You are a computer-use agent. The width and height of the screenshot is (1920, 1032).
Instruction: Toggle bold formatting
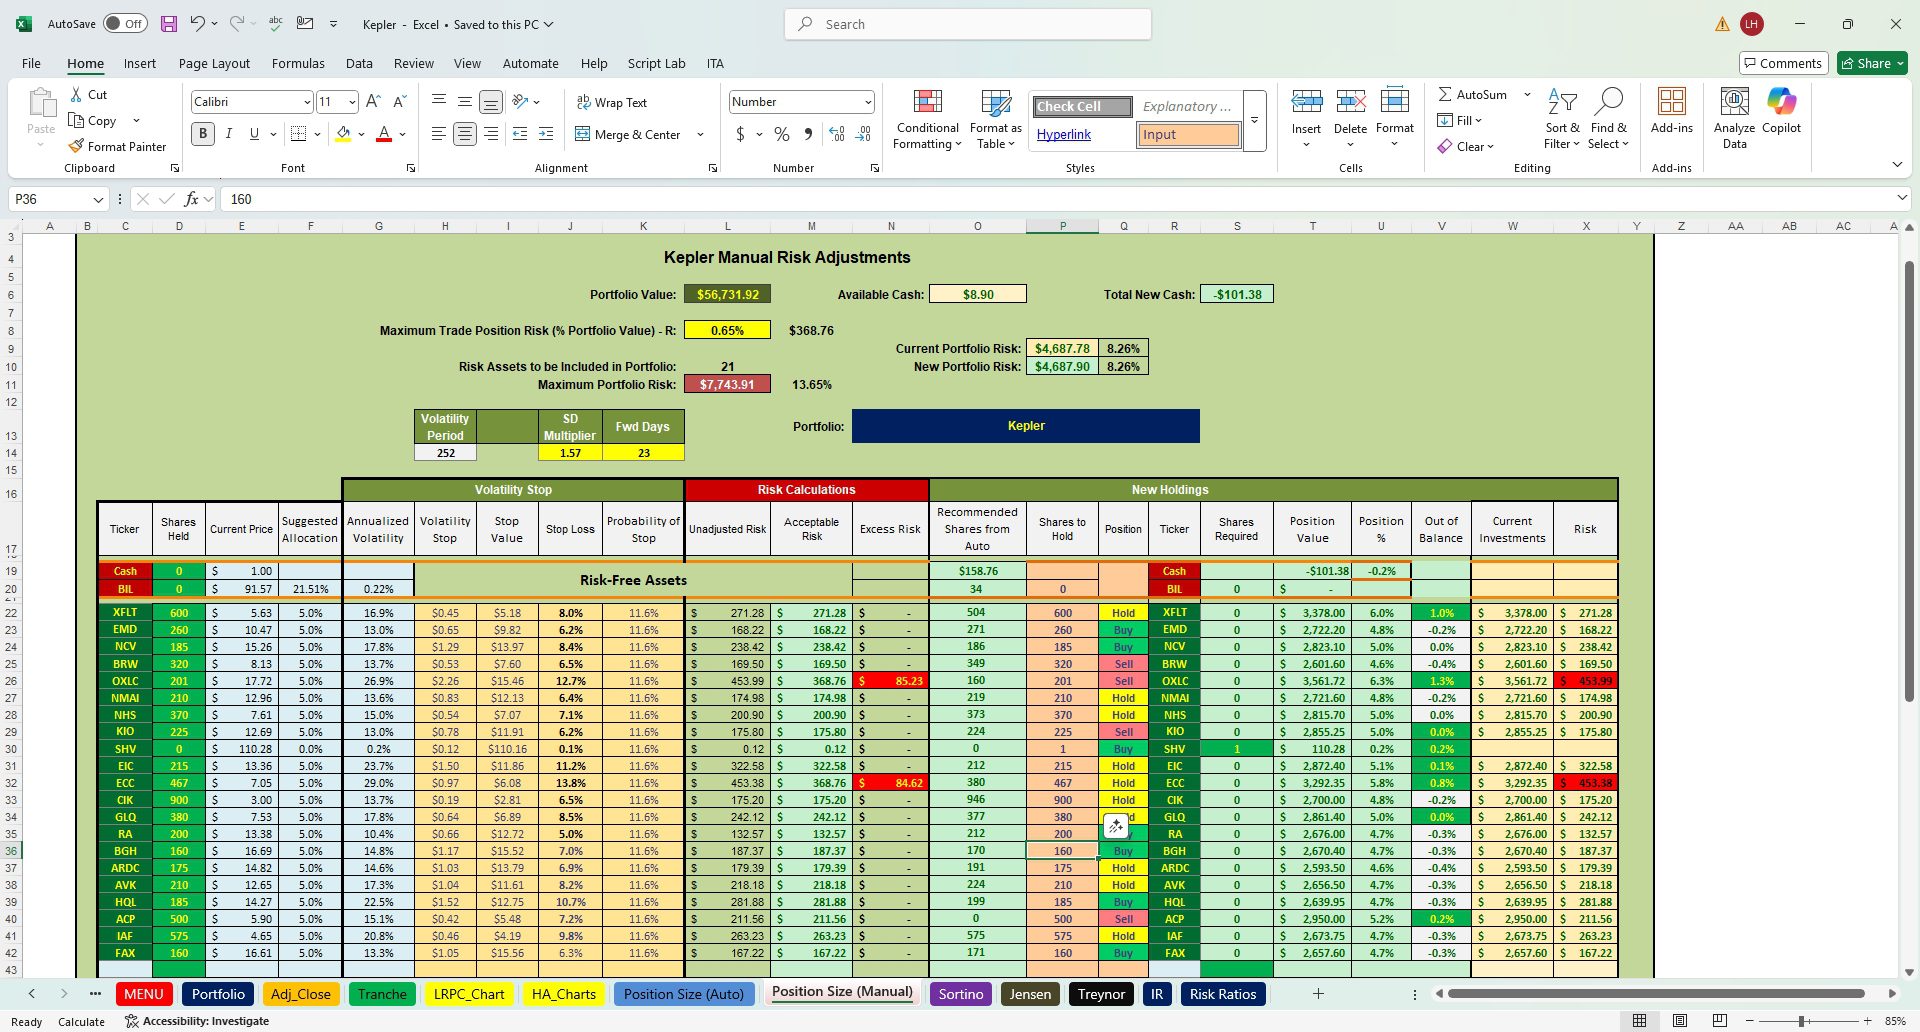(202, 133)
